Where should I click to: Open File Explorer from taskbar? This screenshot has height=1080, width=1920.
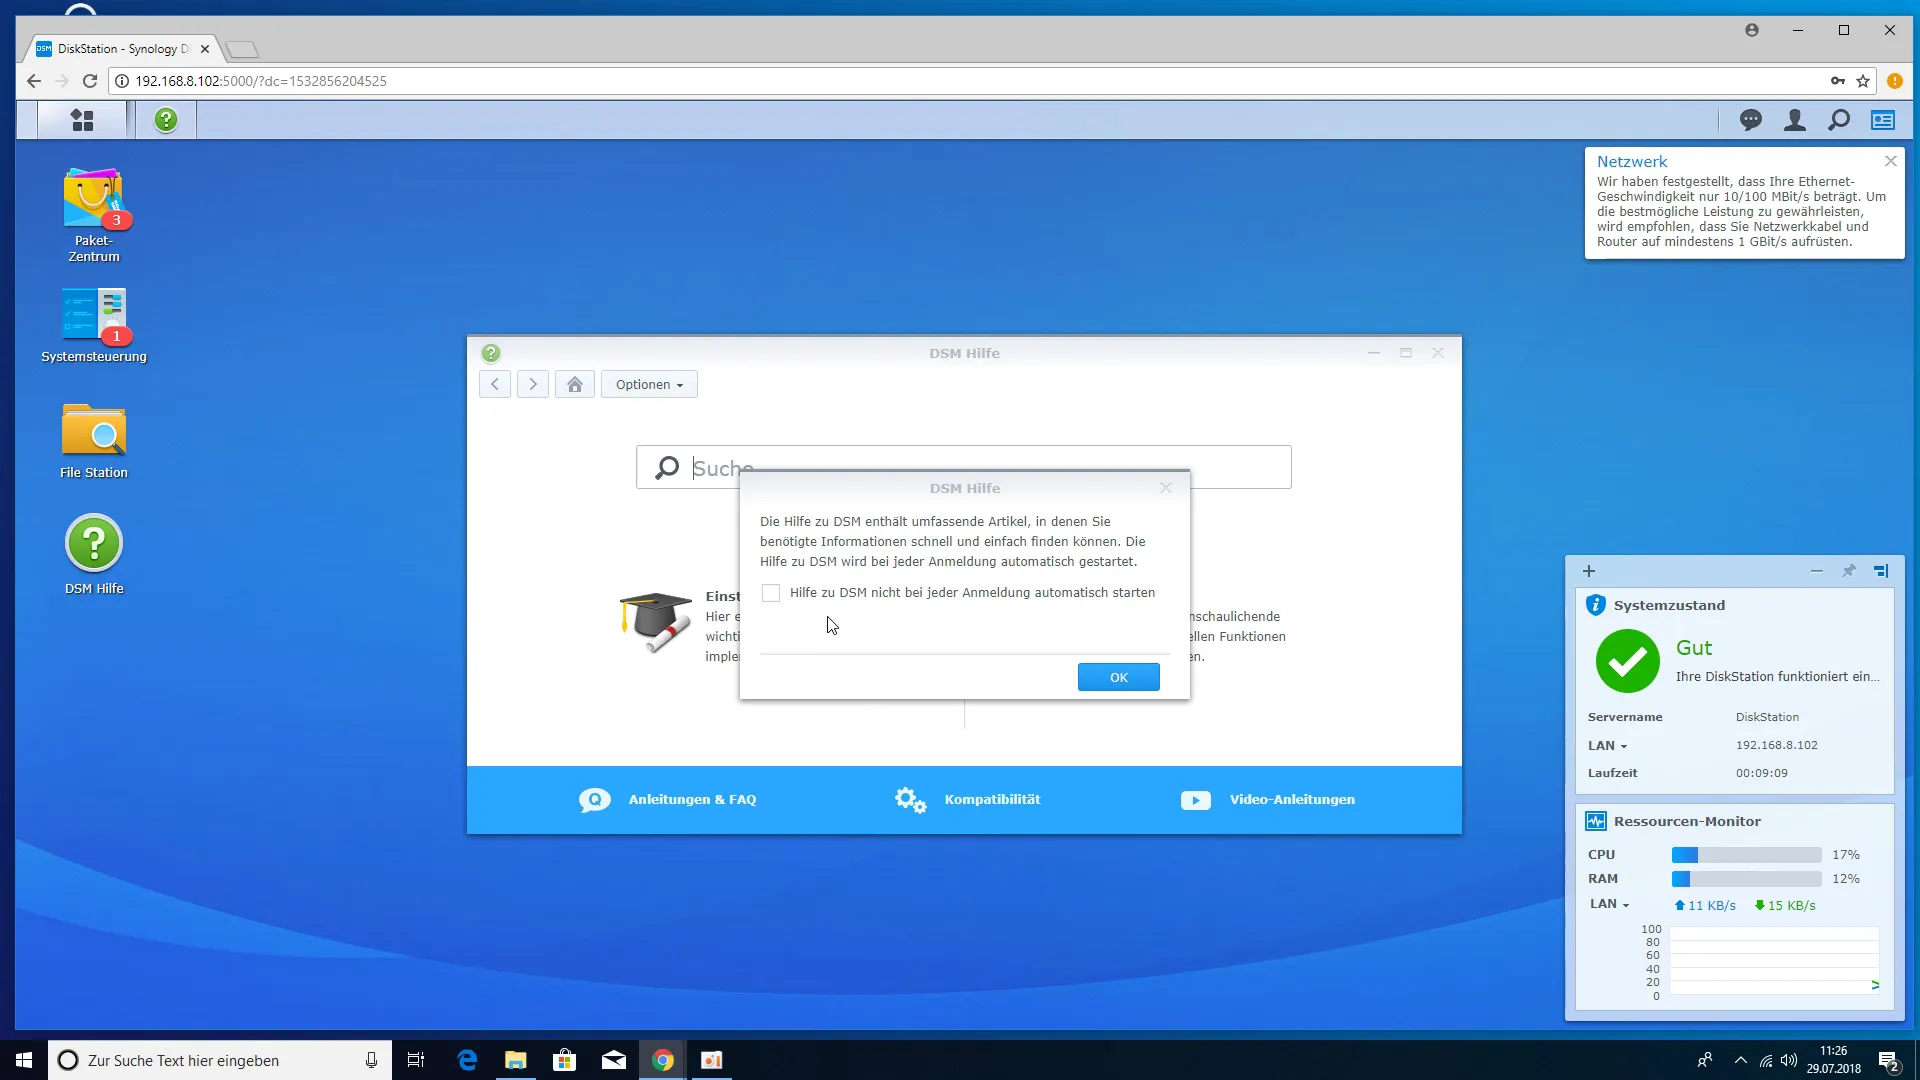516,1060
